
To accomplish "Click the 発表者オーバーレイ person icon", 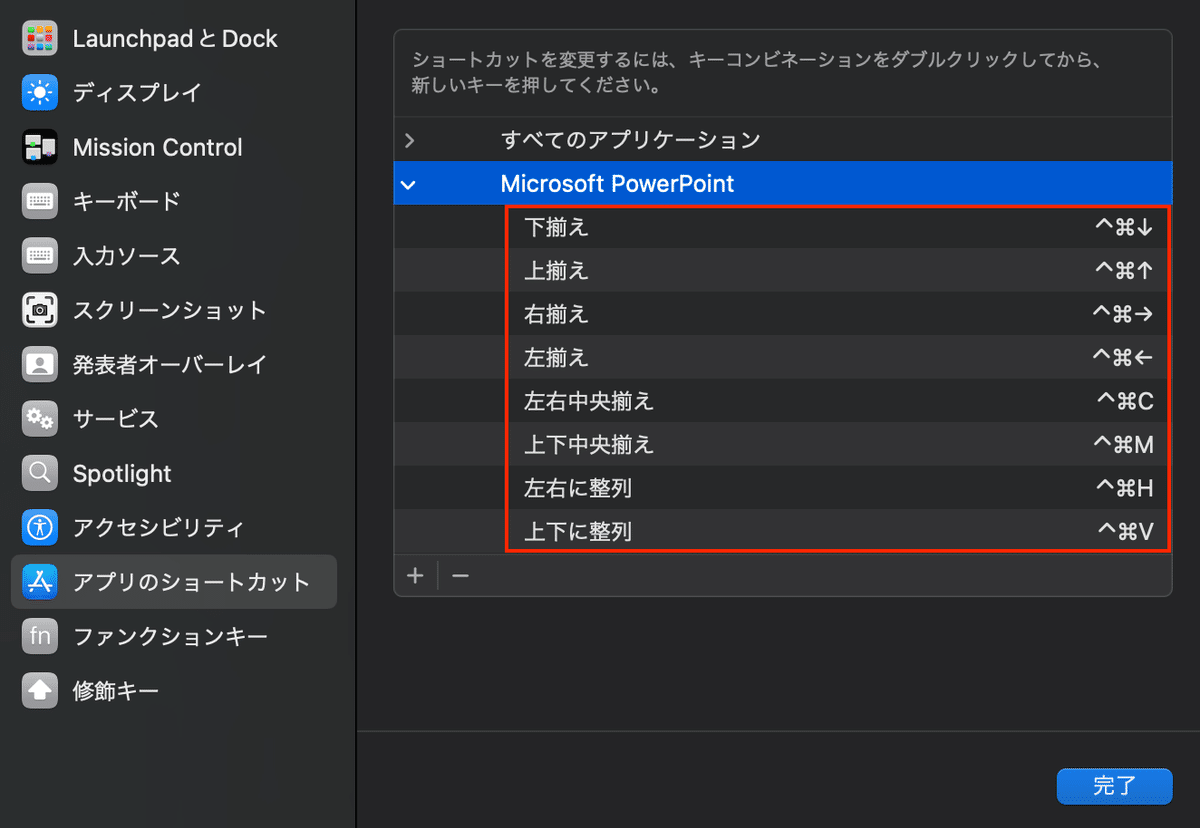I will (x=40, y=365).
